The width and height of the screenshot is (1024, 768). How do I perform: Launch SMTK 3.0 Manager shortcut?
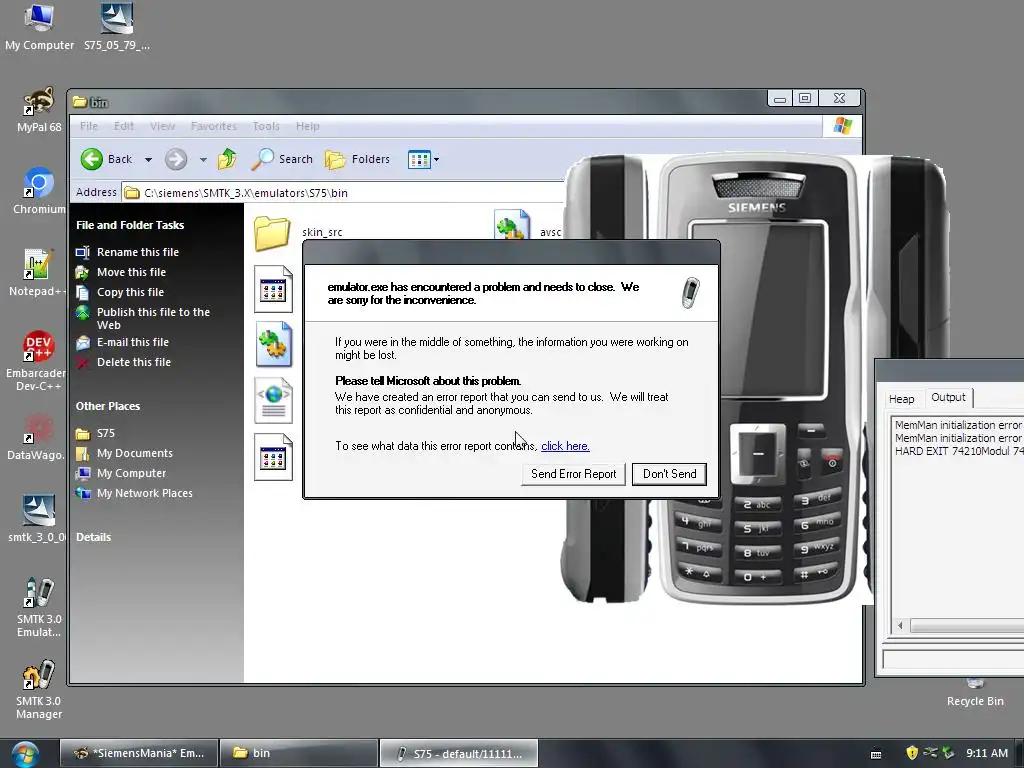39,690
